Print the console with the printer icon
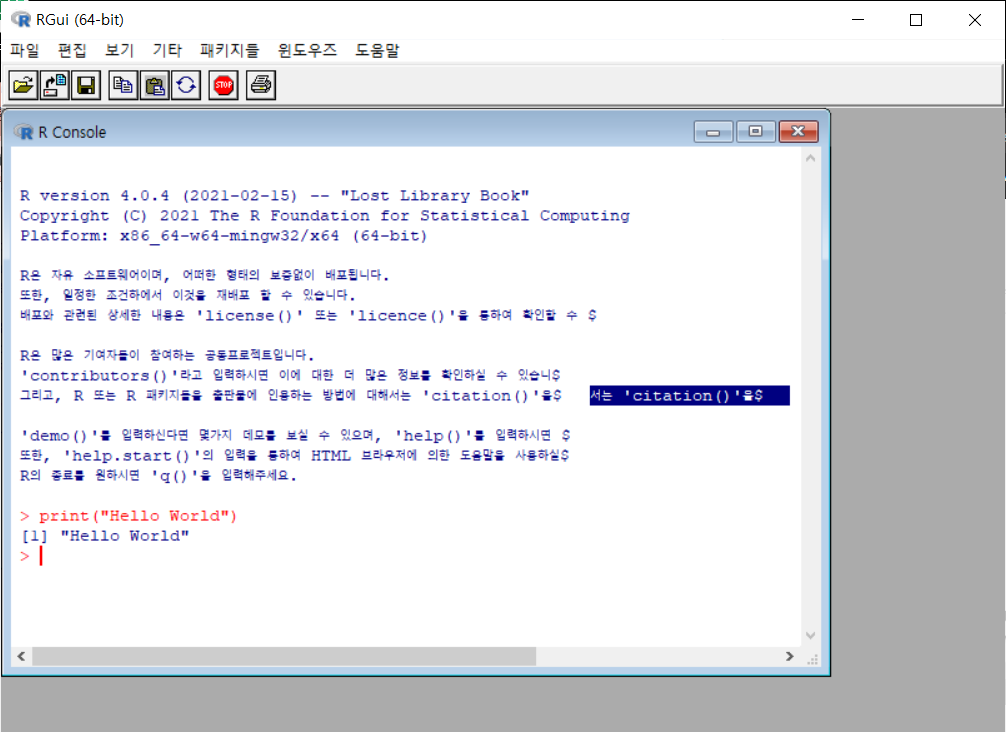This screenshot has height=732, width=1006. point(260,85)
